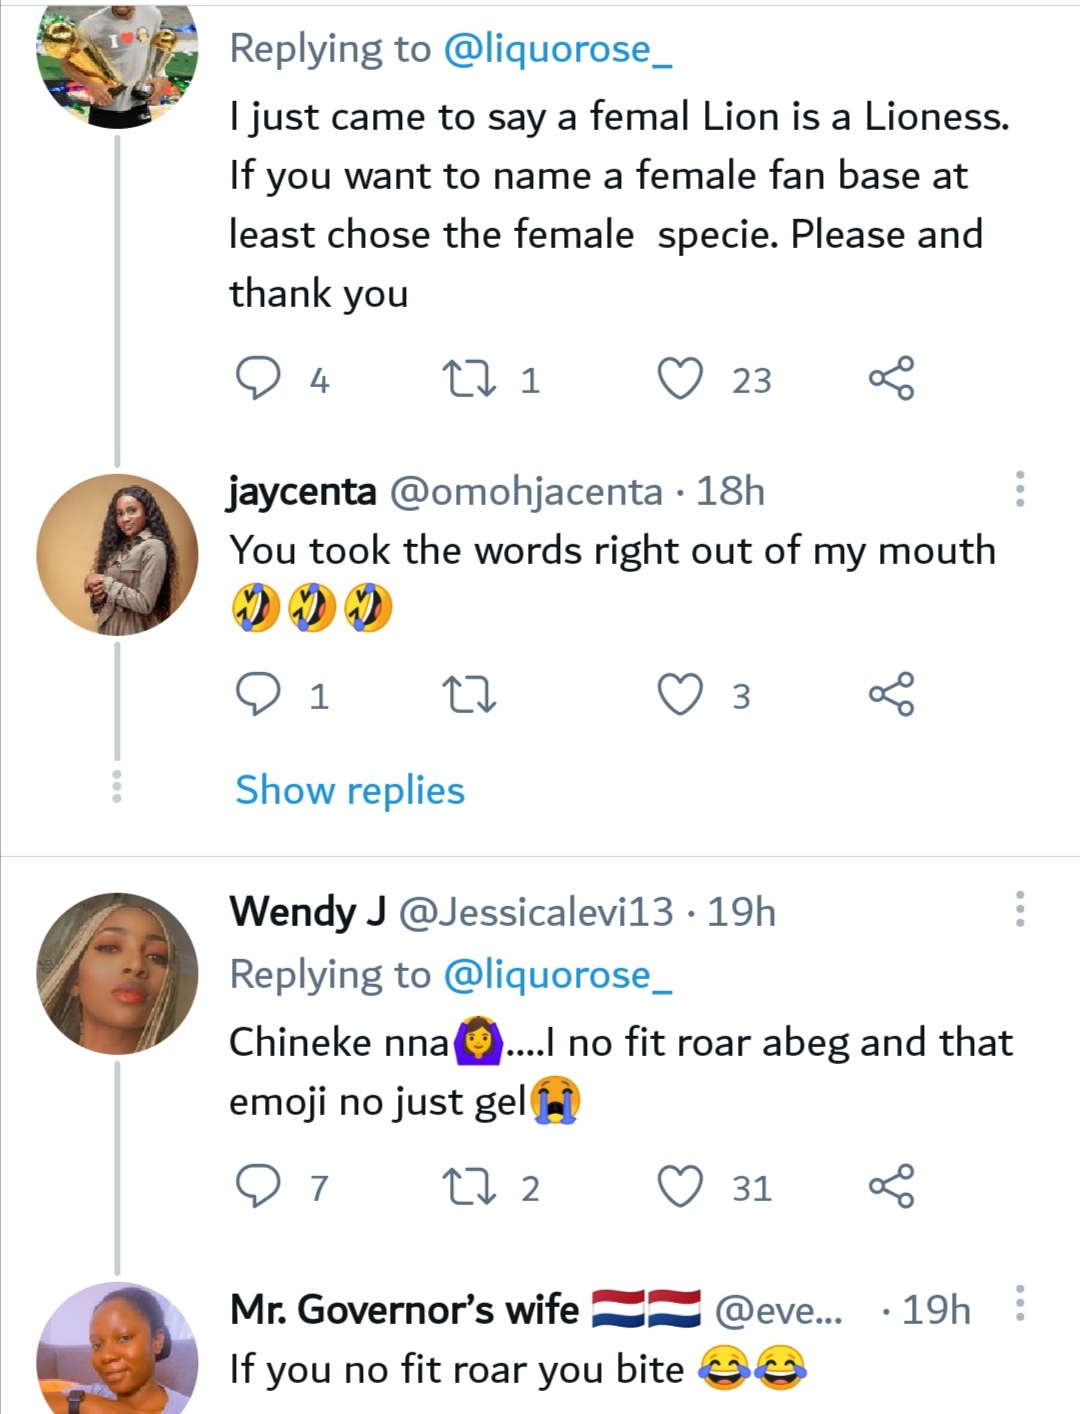Image resolution: width=1080 pixels, height=1414 pixels.
Task: View Wendy J's profile picture
Action: pos(117,973)
